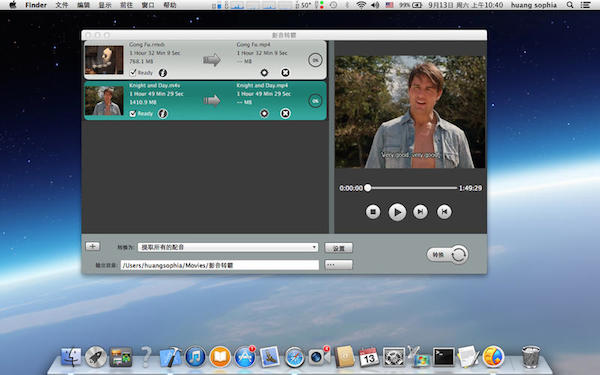The width and height of the screenshot is (600, 375).
Task: Open gear settings for Knight and Day.mp4
Action: (264, 113)
